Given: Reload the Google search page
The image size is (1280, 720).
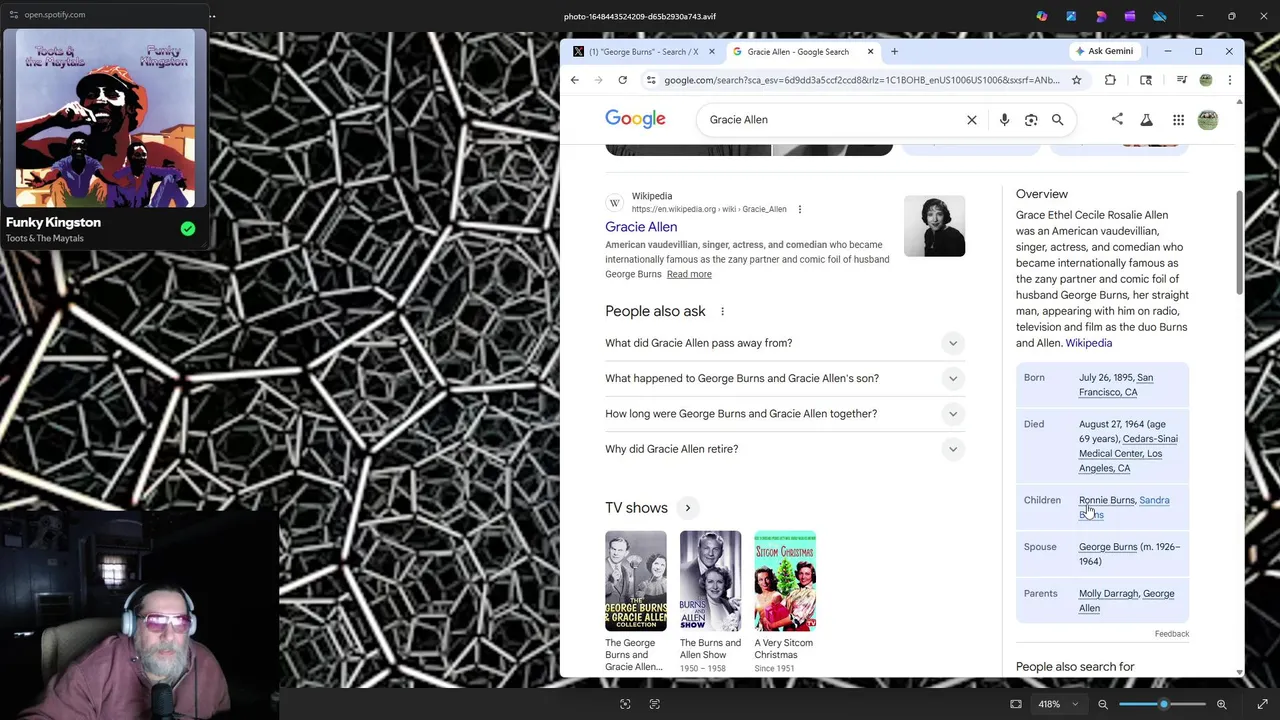Looking at the screenshot, I should [x=622, y=80].
